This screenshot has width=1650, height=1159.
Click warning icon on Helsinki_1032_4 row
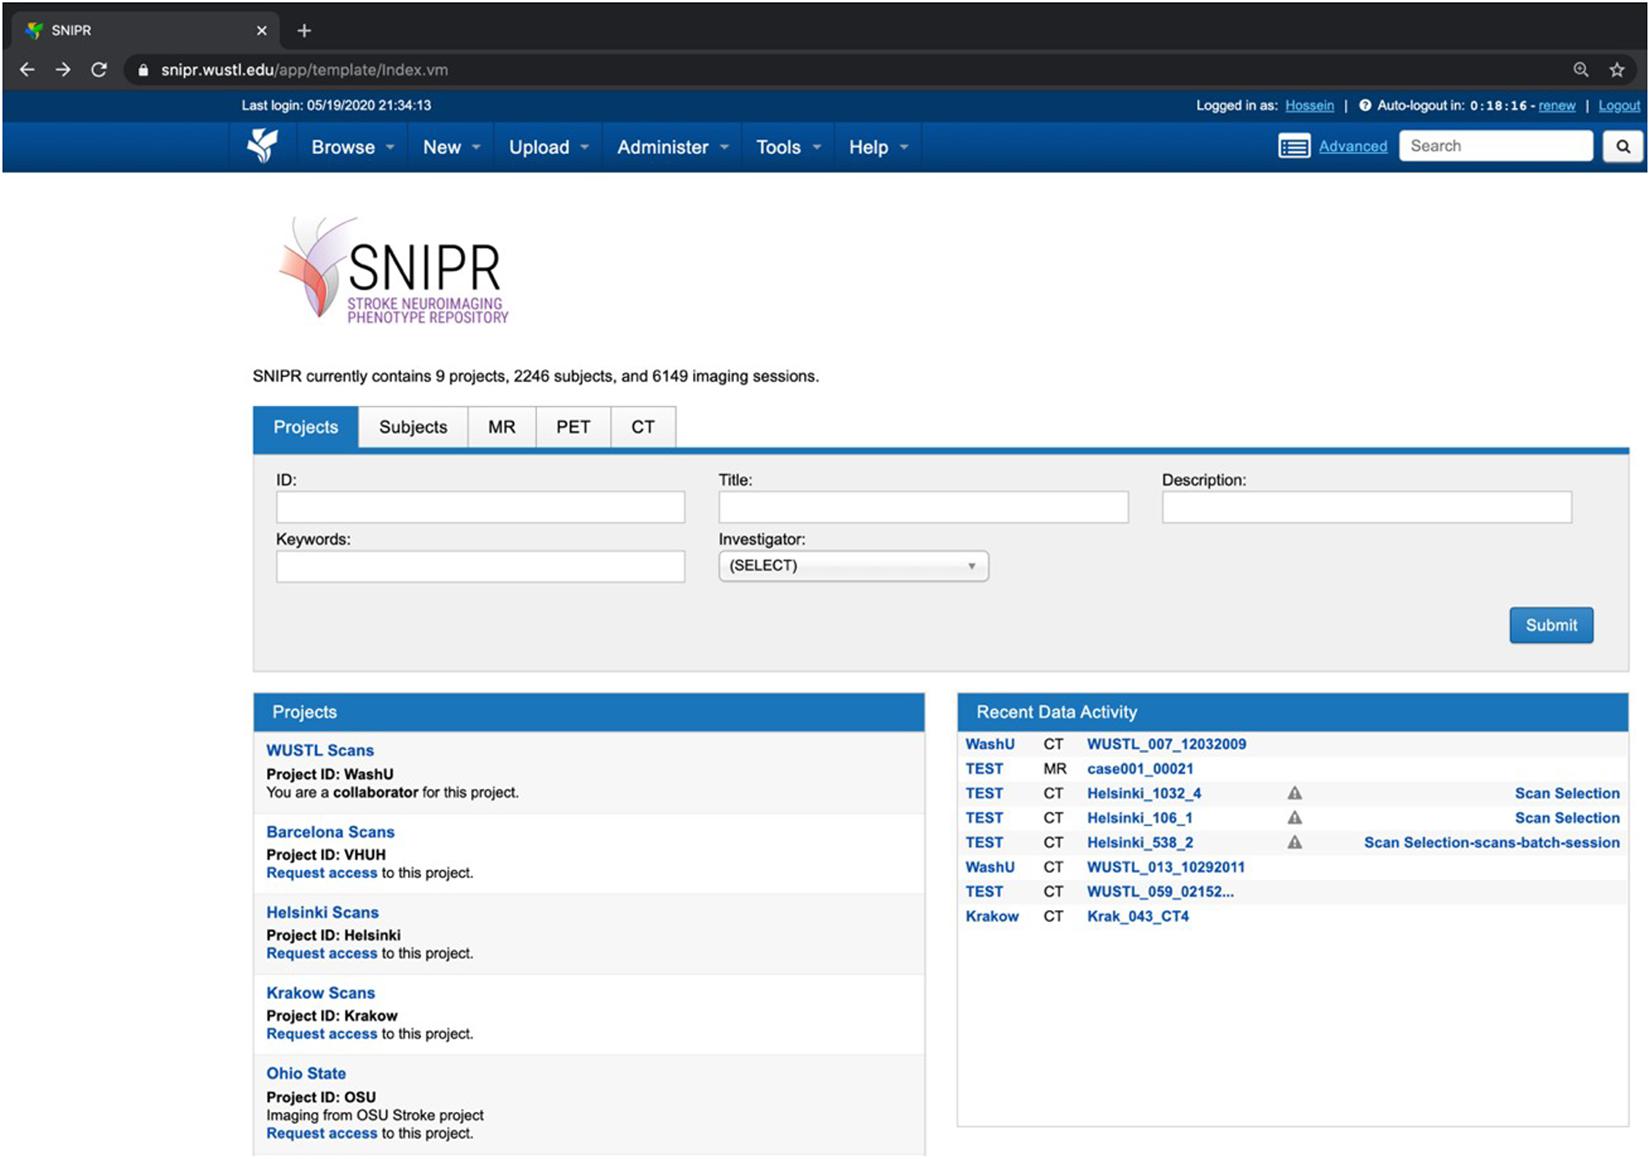click(1295, 793)
